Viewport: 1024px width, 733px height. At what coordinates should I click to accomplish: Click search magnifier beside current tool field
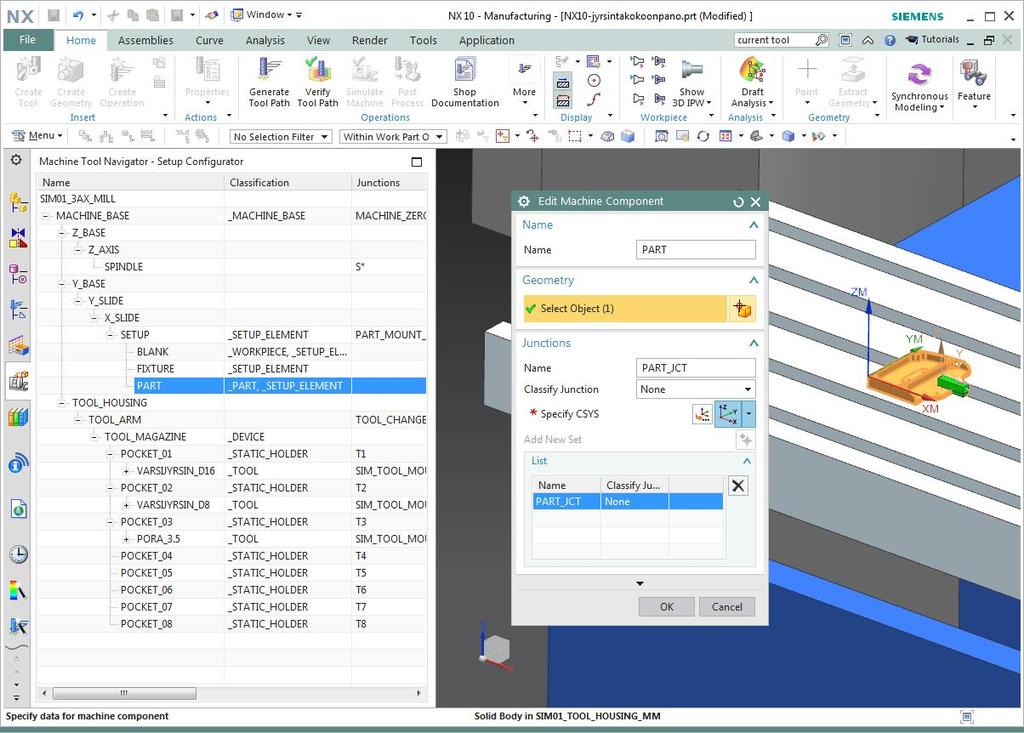pyautogui.click(x=822, y=40)
